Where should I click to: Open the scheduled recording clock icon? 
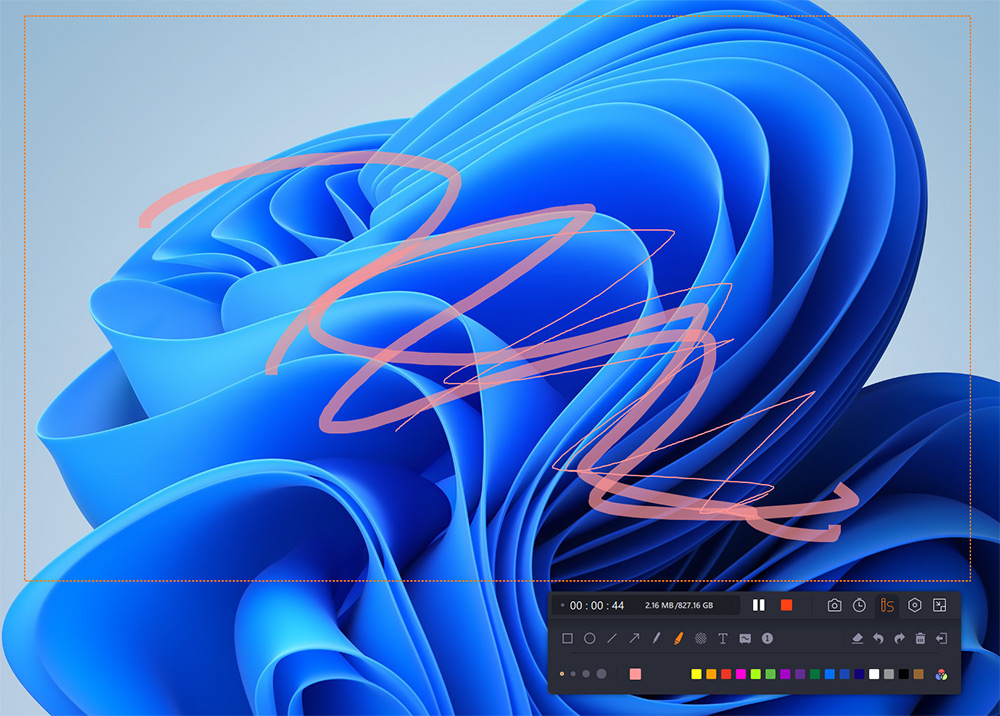coord(859,605)
